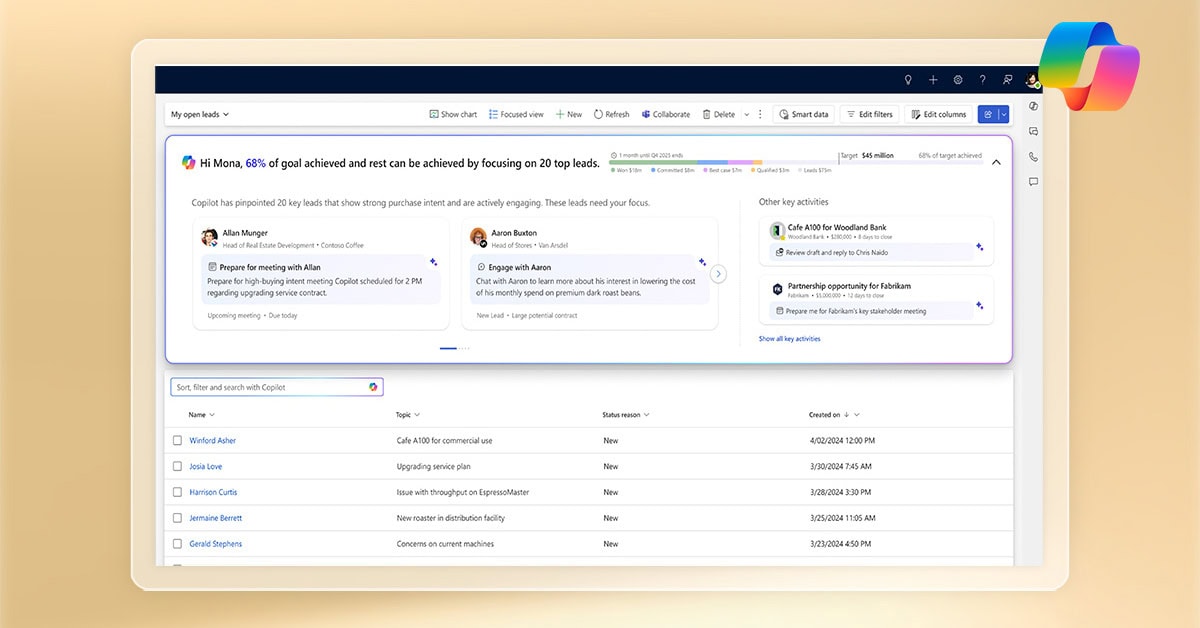This screenshot has height=628, width=1200.
Task: Click the blue share button
Action: (987, 114)
